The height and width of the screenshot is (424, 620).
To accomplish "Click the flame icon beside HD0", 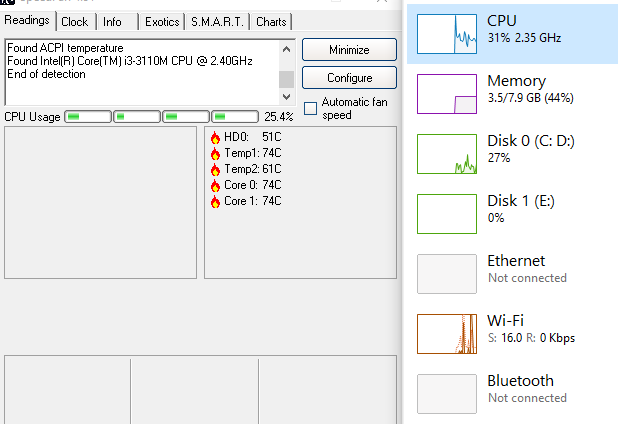I will 215,138.
